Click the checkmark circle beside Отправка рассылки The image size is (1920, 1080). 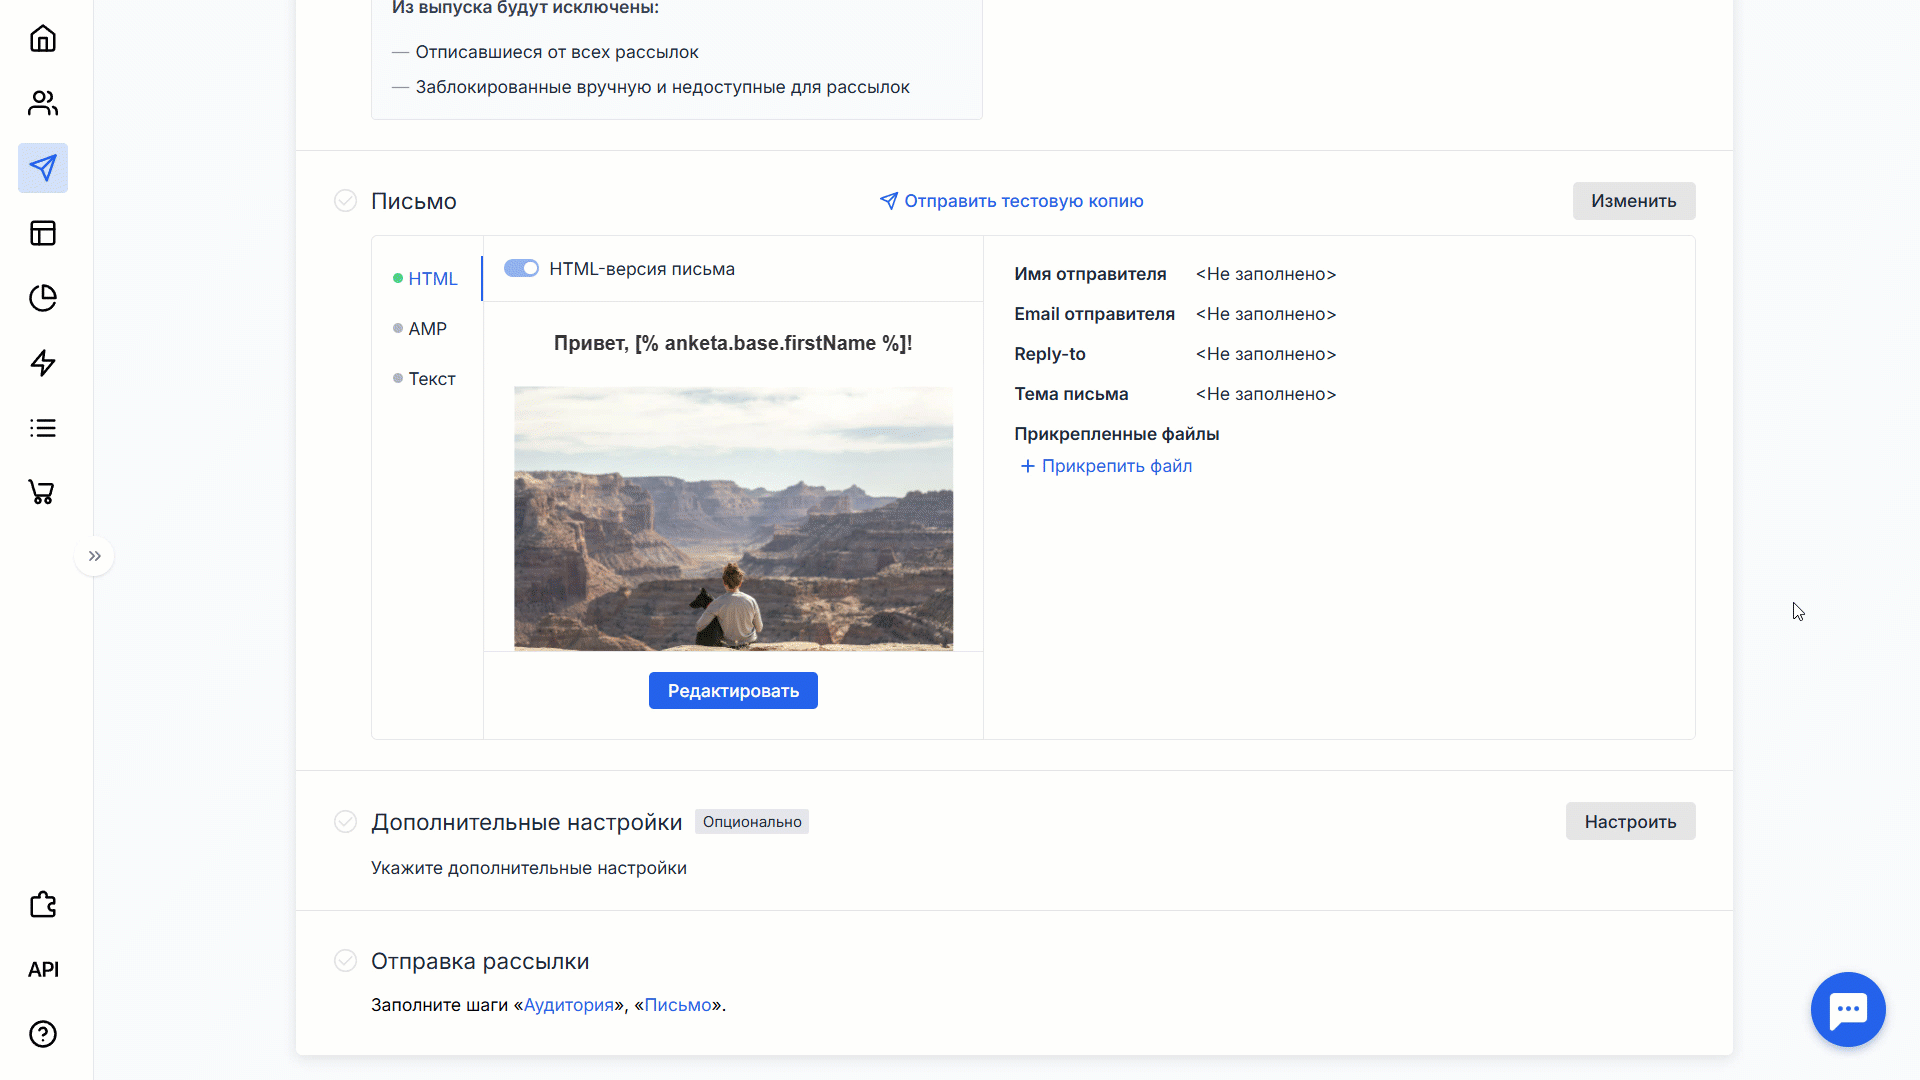point(345,960)
